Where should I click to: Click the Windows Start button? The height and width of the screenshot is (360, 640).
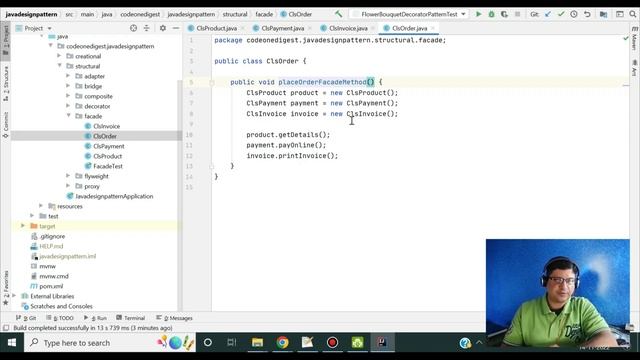[12, 342]
